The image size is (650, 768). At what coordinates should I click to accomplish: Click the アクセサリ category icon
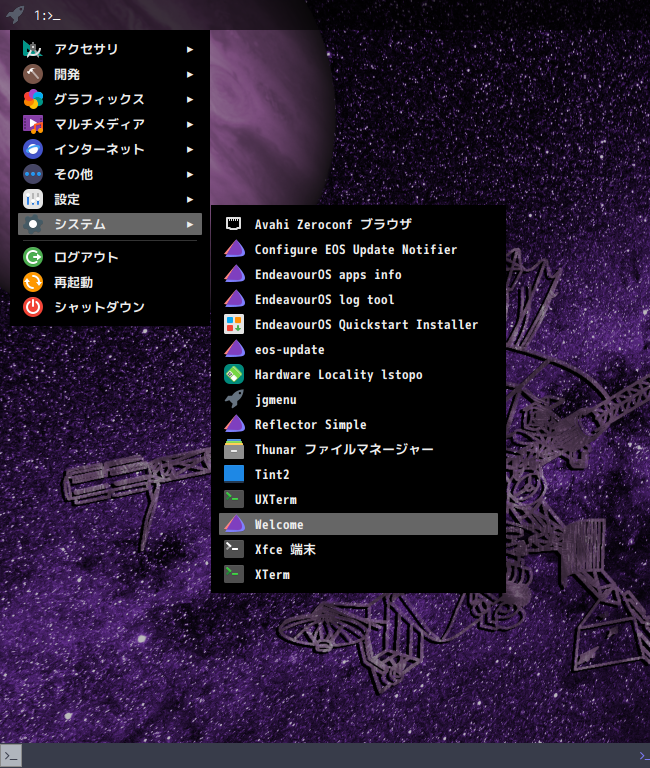pos(33,49)
